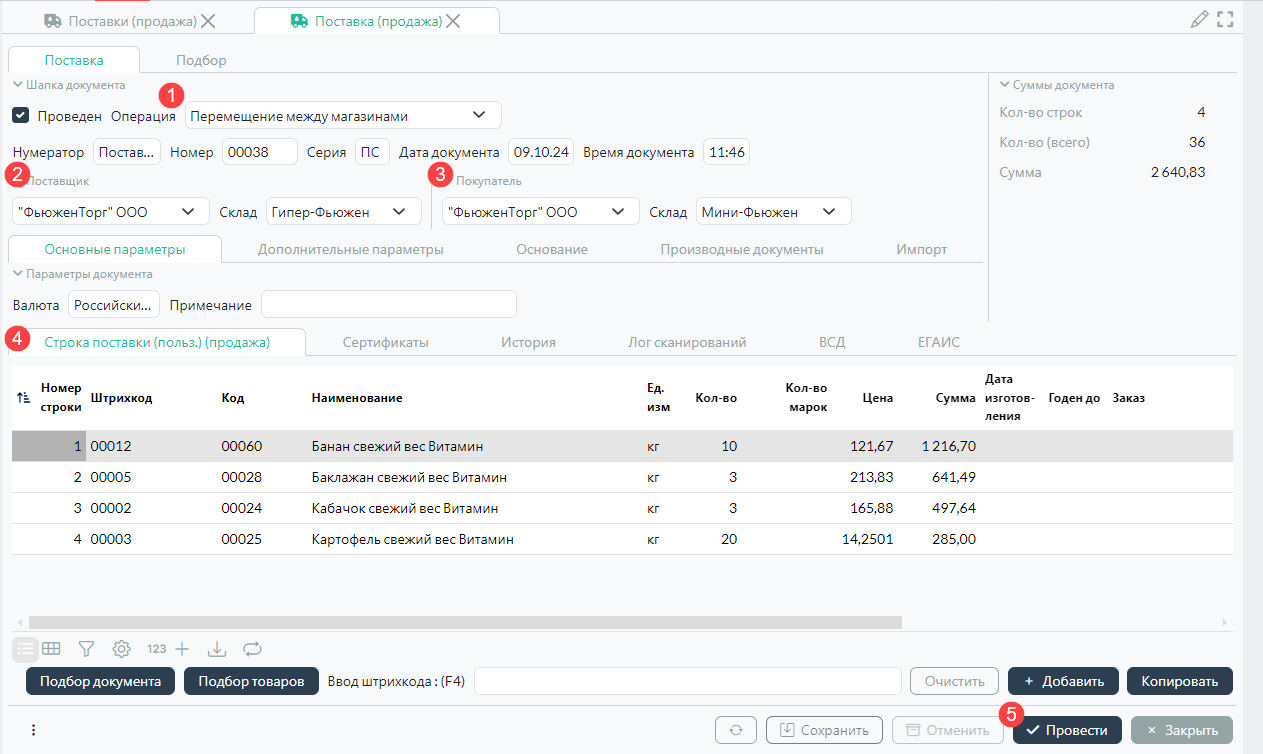The image size is (1263, 754).
Task: Open the Дополнительные параметры tab
Action: (x=350, y=249)
